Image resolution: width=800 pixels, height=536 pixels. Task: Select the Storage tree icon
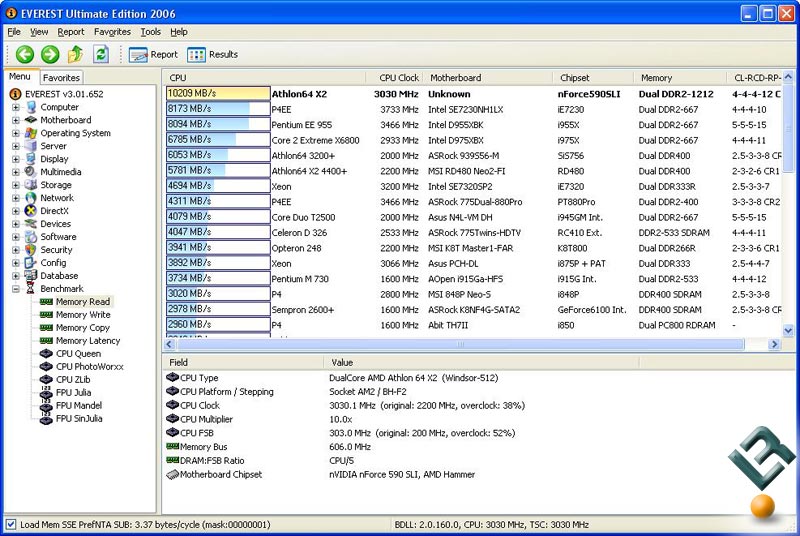31,185
